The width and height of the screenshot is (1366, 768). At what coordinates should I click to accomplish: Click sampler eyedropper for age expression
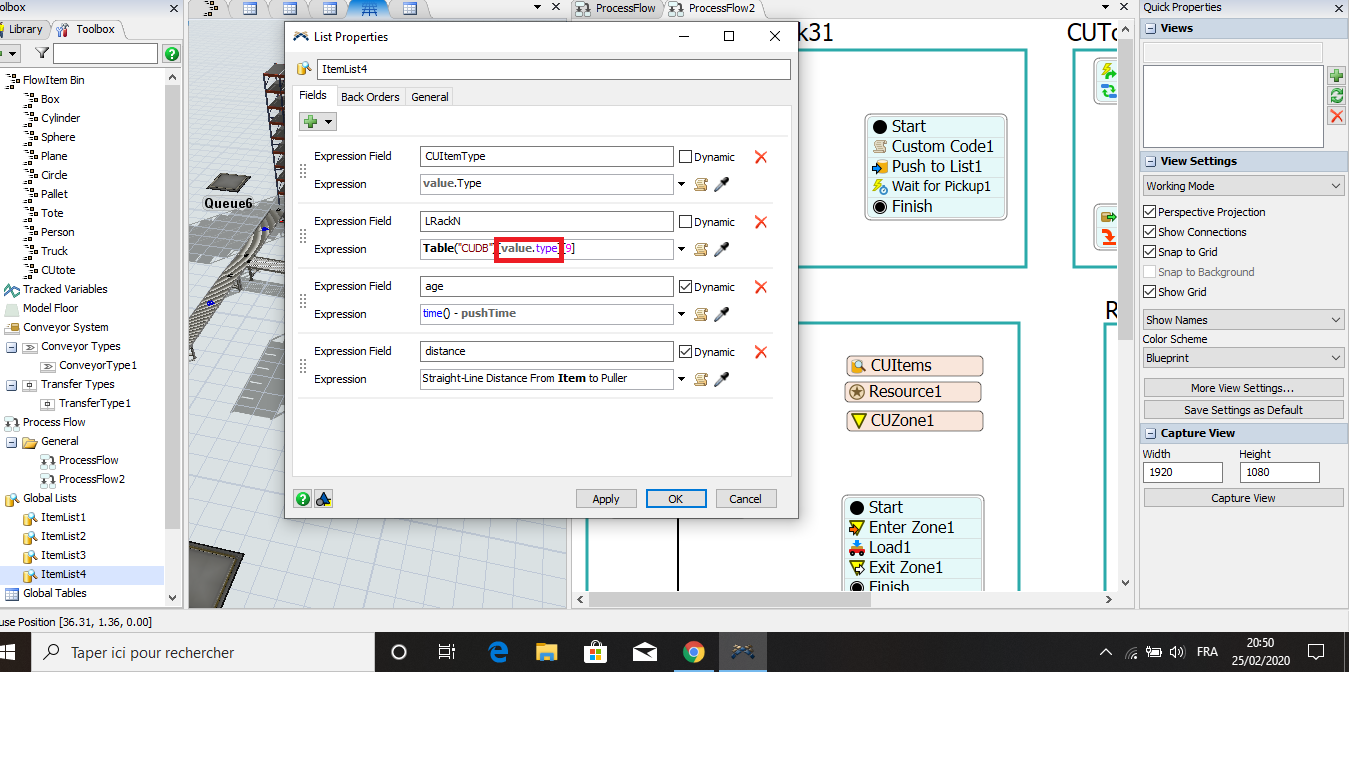pyautogui.click(x=721, y=314)
